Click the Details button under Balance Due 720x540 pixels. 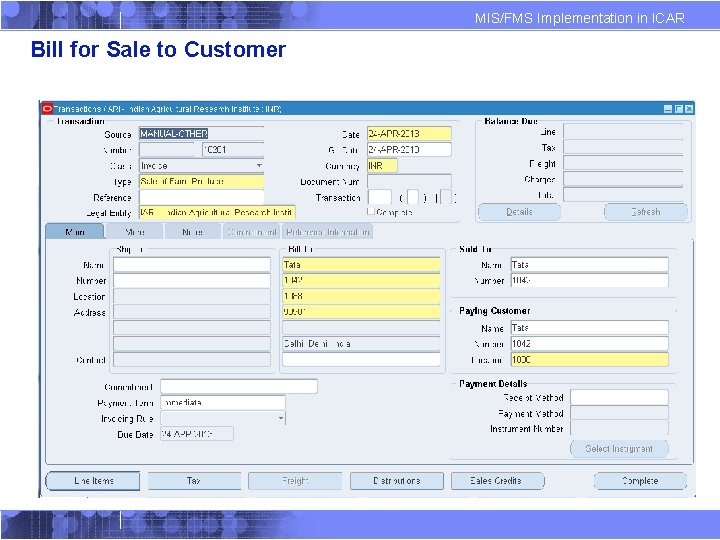[x=519, y=212]
